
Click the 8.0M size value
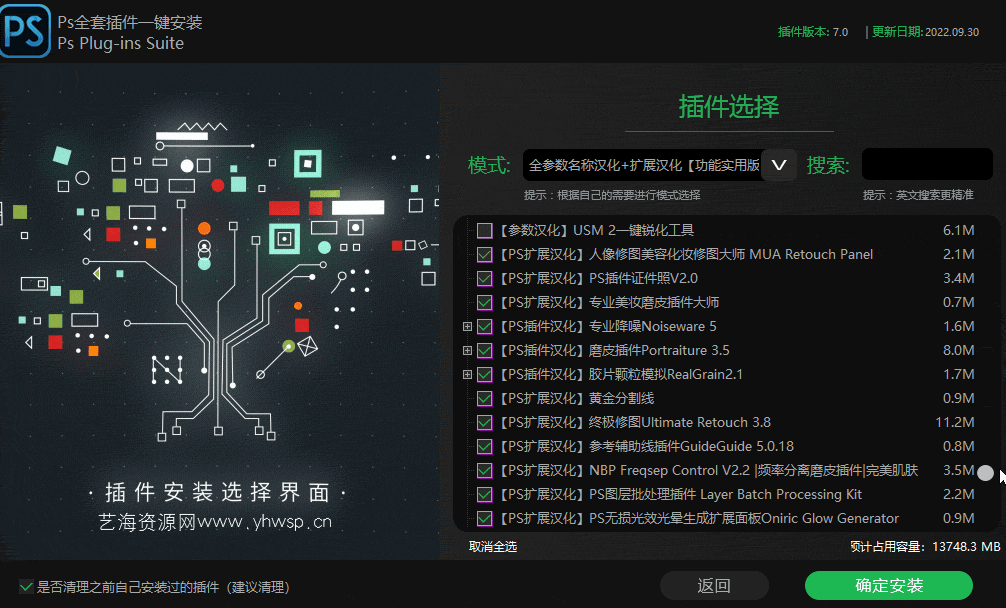tap(959, 351)
